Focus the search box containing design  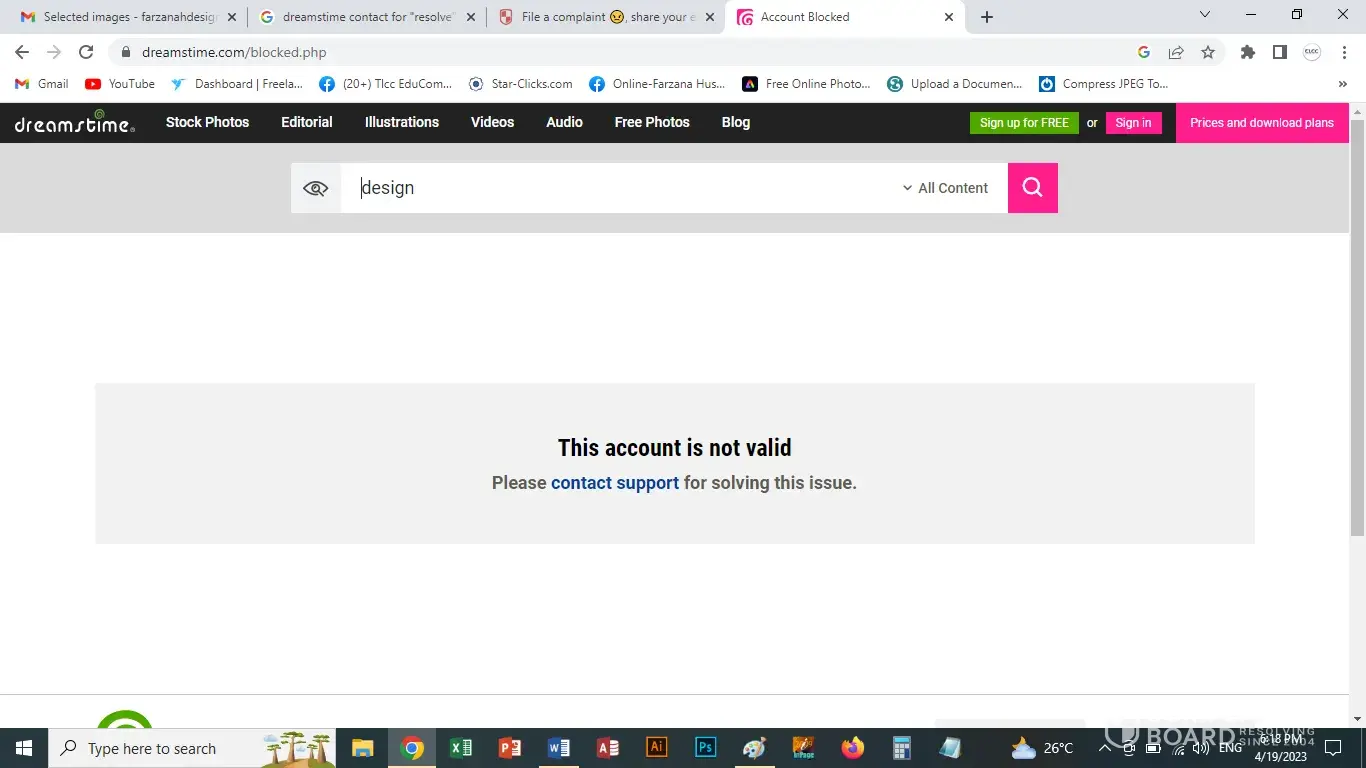click(620, 188)
